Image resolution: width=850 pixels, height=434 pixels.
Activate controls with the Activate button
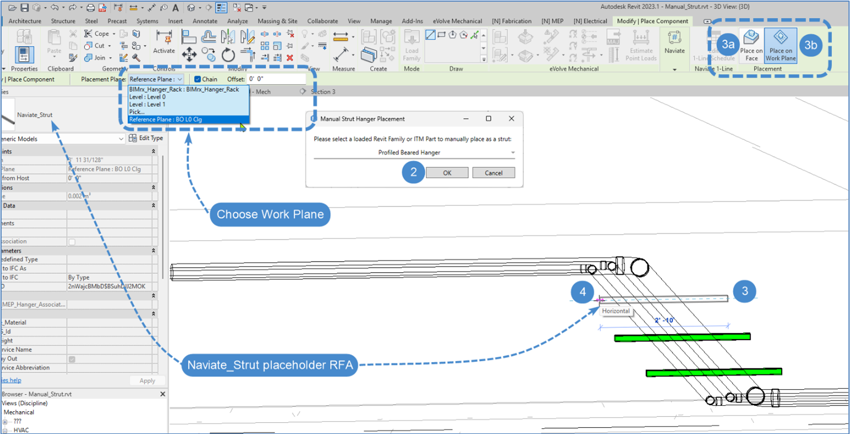tap(164, 42)
